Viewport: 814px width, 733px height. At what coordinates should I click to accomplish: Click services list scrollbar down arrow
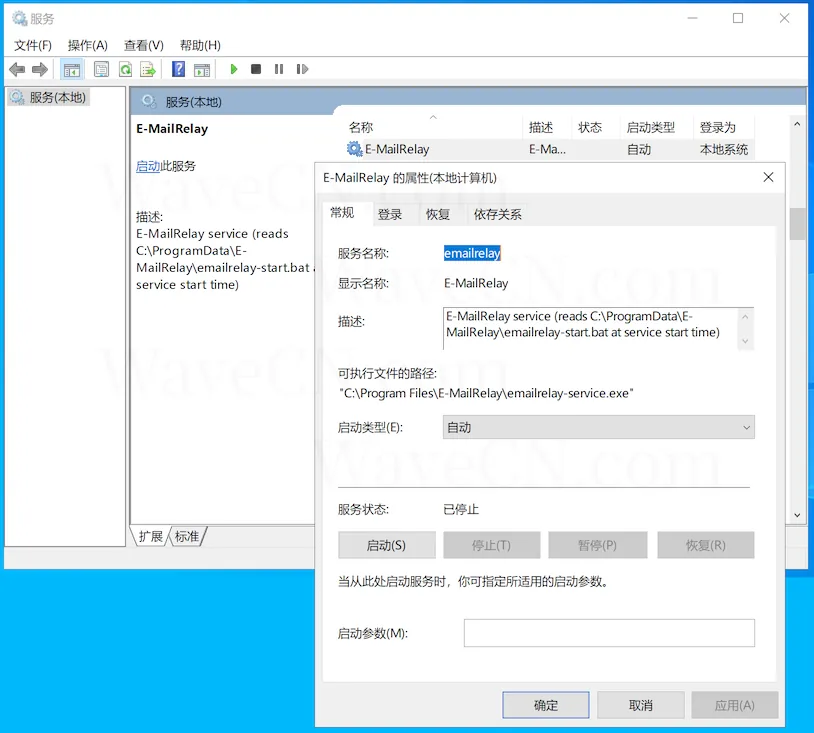797,515
